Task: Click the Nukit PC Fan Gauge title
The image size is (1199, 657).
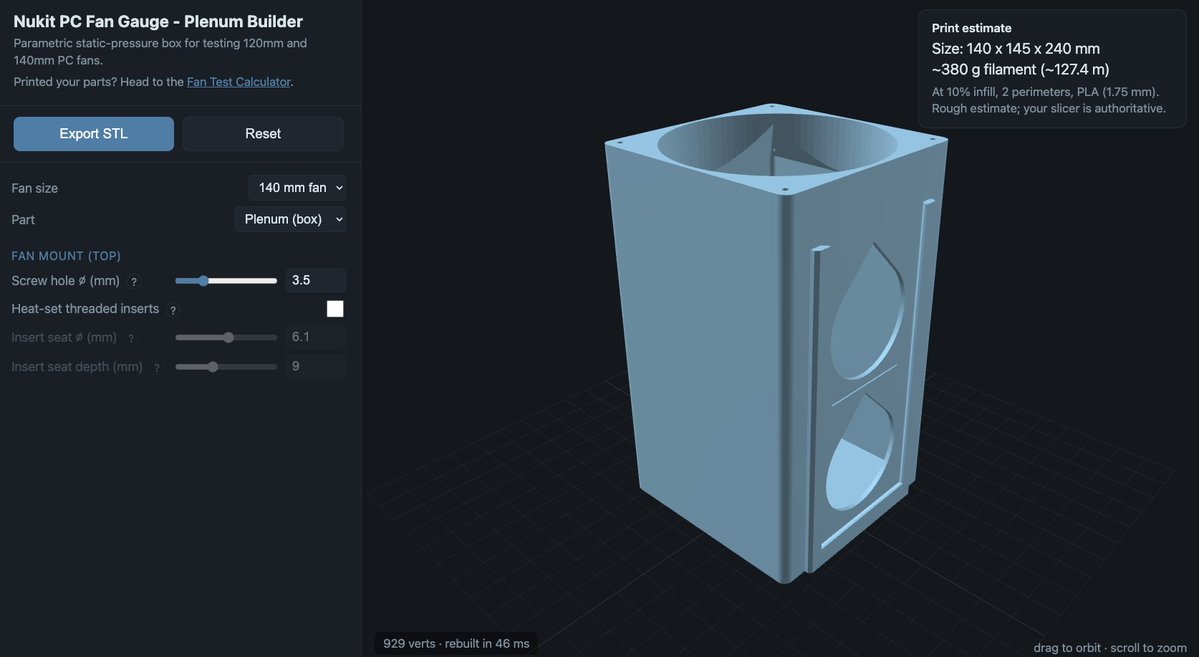Action: pos(158,21)
